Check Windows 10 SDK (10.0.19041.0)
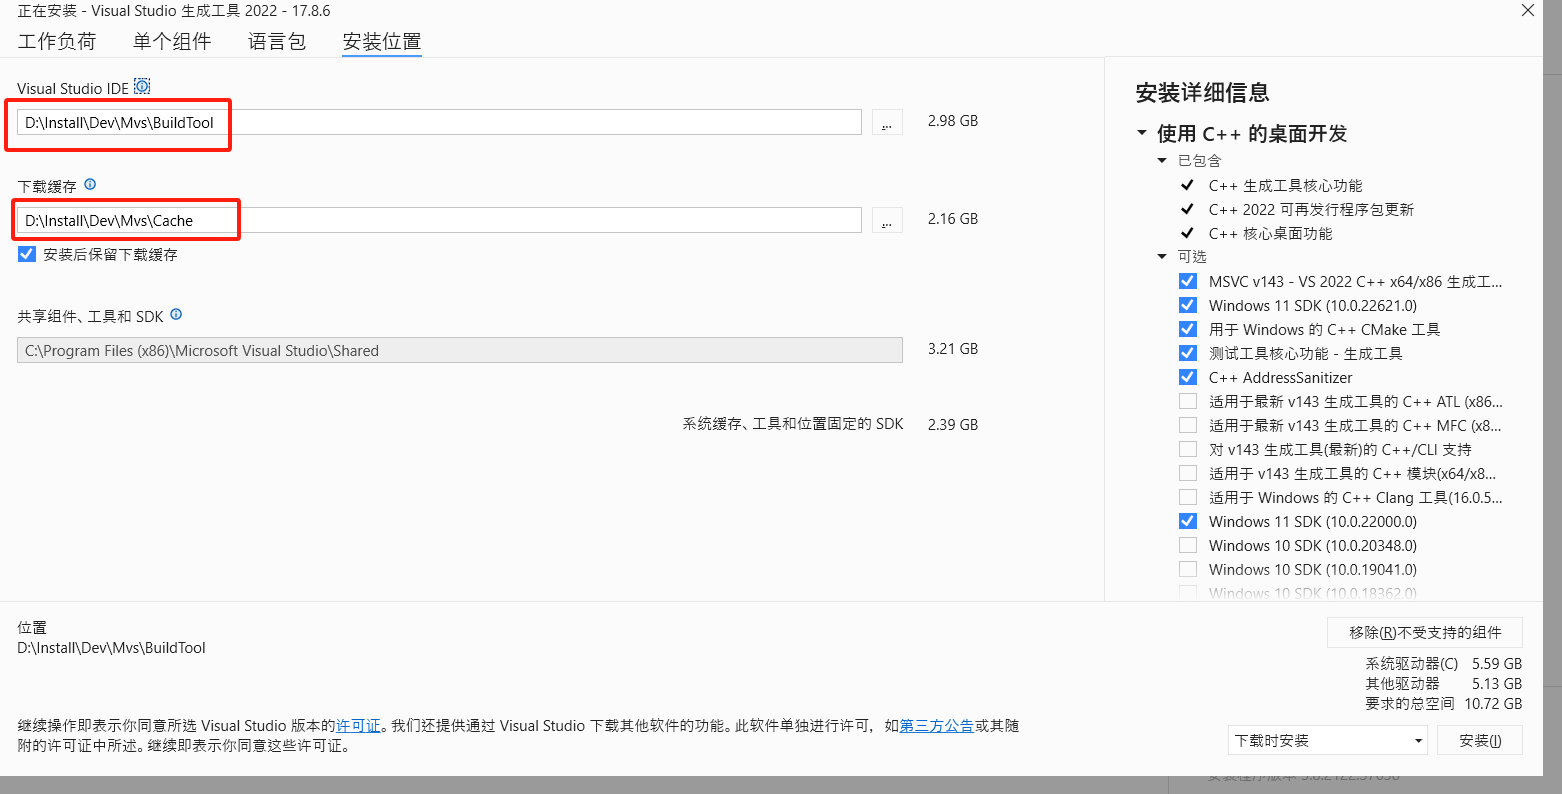1562x794 pixels. pos(1188,570)
